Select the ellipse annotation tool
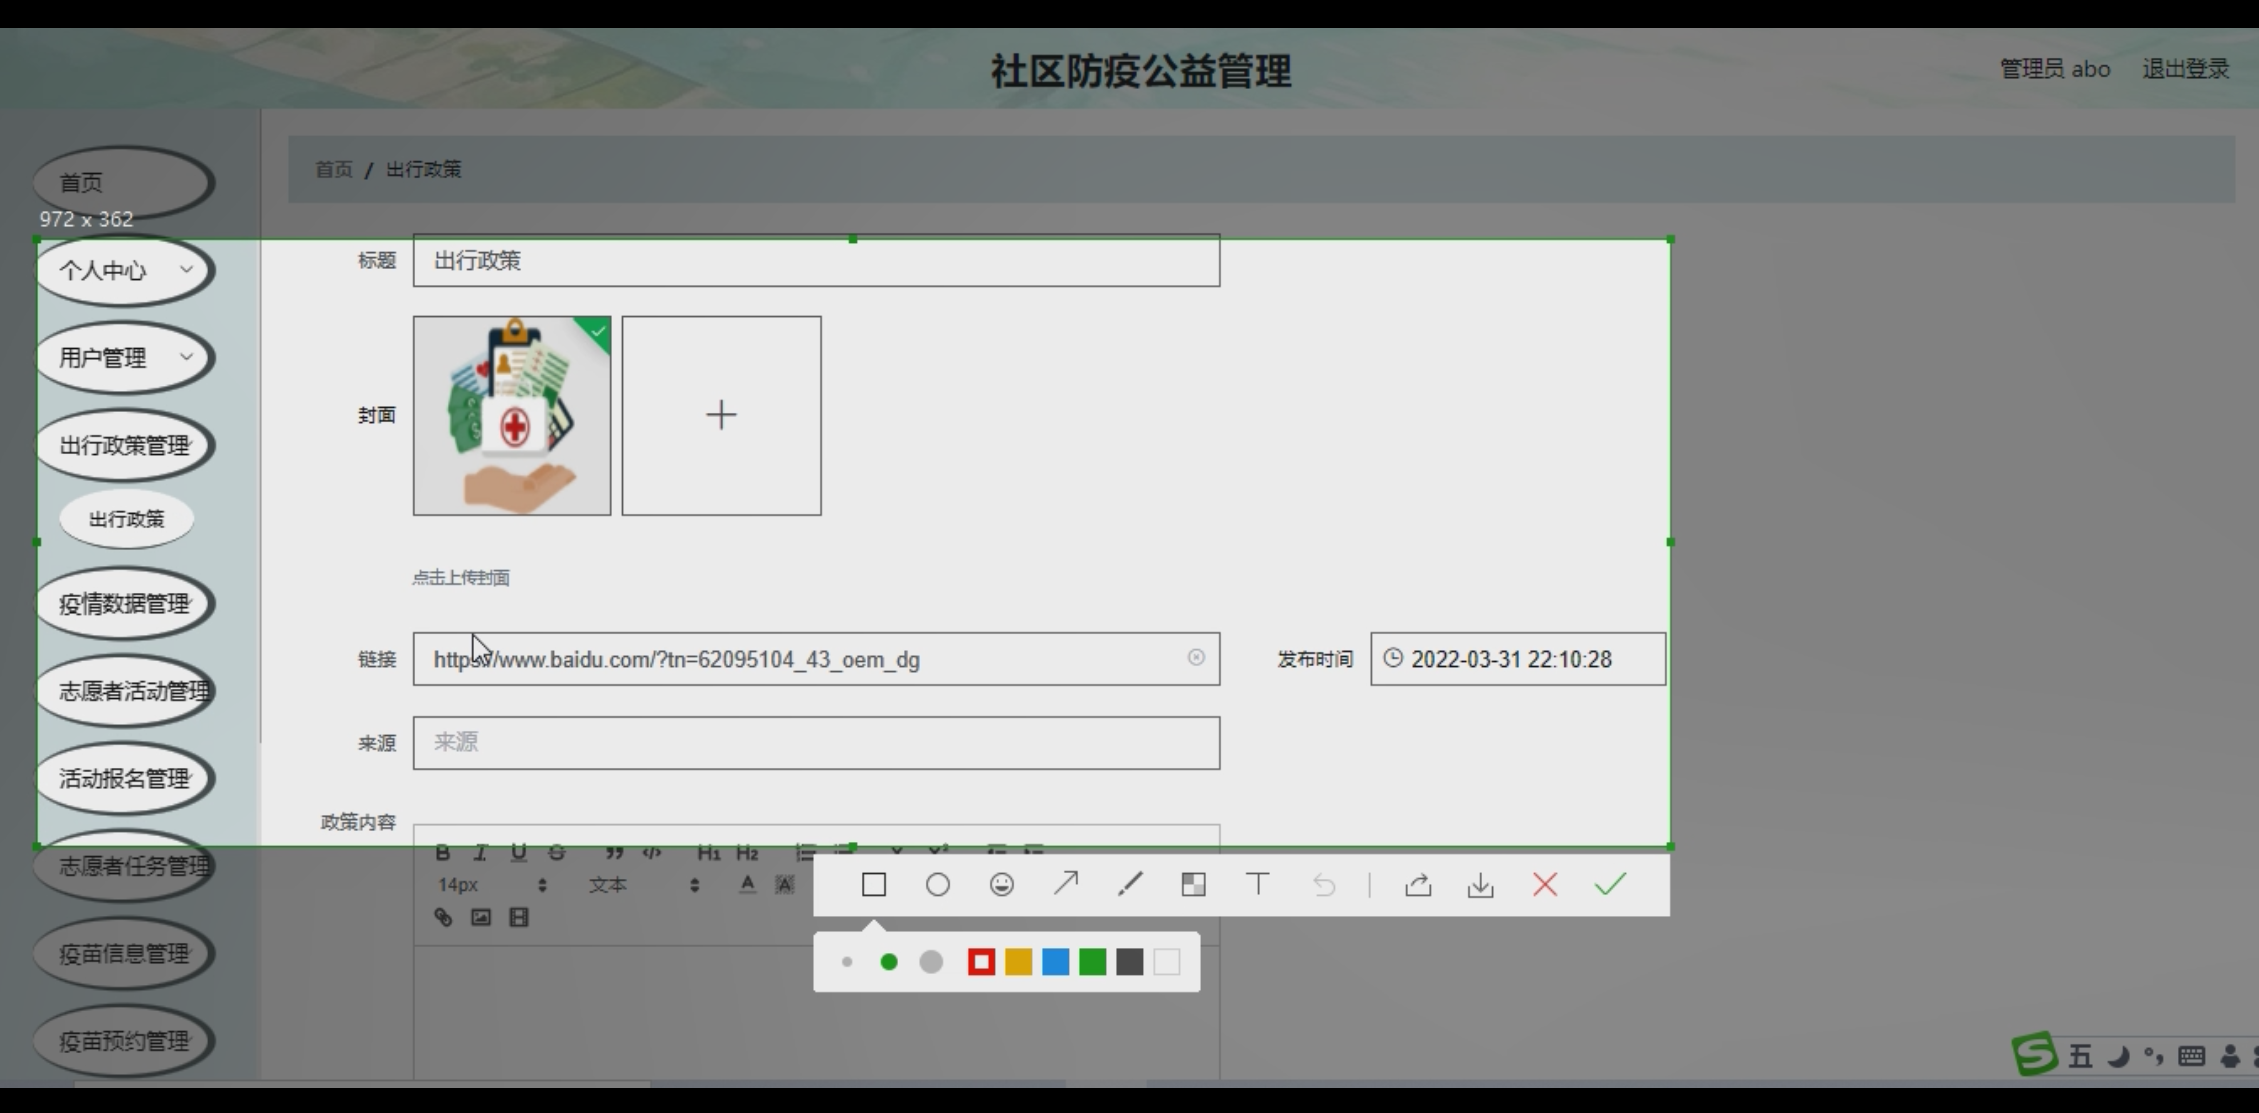This screenshot has width=2259, height=1113. 937,885
